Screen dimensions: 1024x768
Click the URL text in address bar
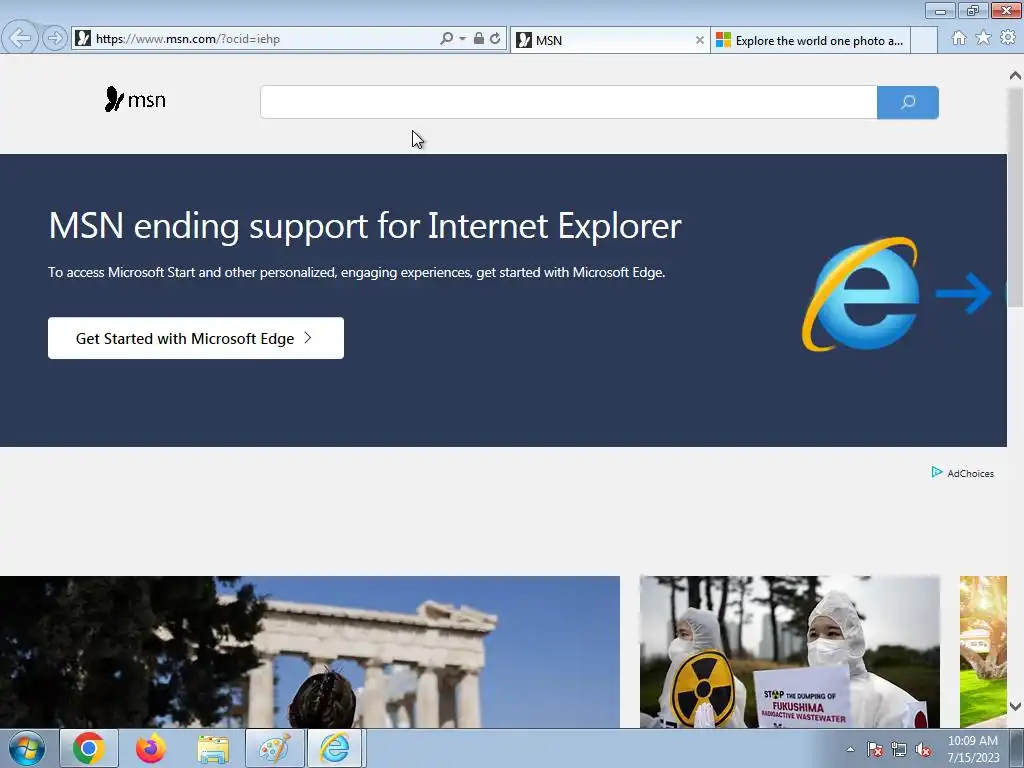pos(188,39)
